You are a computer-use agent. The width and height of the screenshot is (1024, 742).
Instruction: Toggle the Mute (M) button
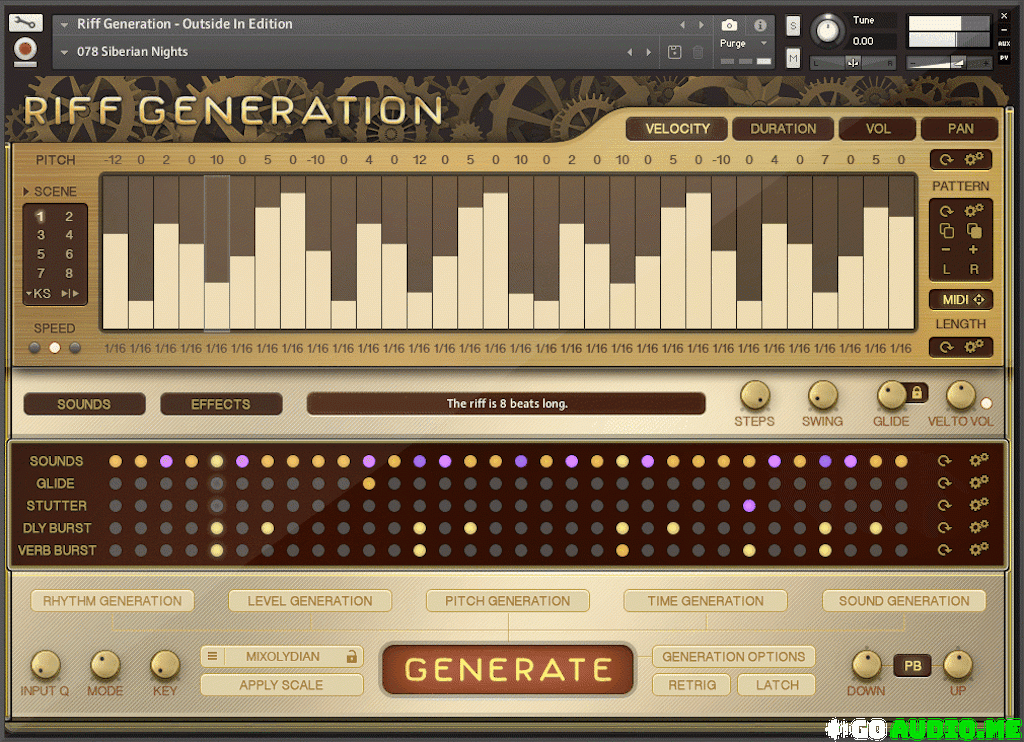[x=793, y=58]
